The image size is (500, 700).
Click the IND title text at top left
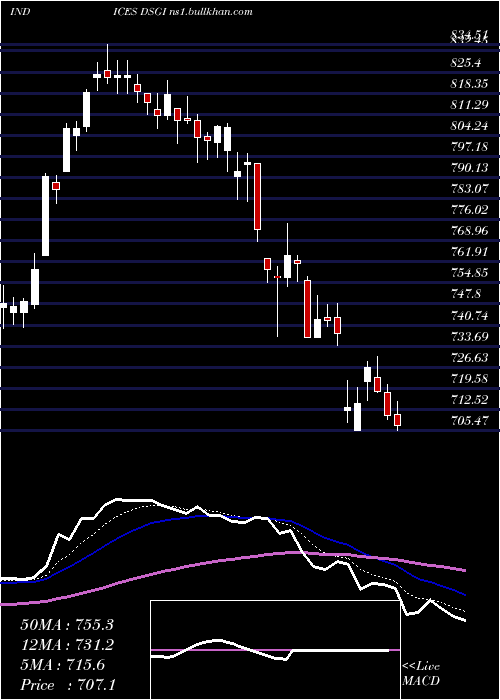tap(20, 12)
